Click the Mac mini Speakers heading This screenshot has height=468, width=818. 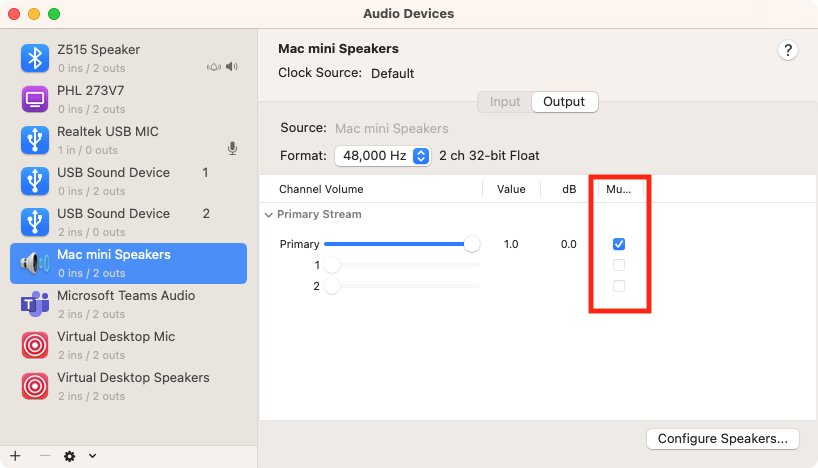point(338,49)
